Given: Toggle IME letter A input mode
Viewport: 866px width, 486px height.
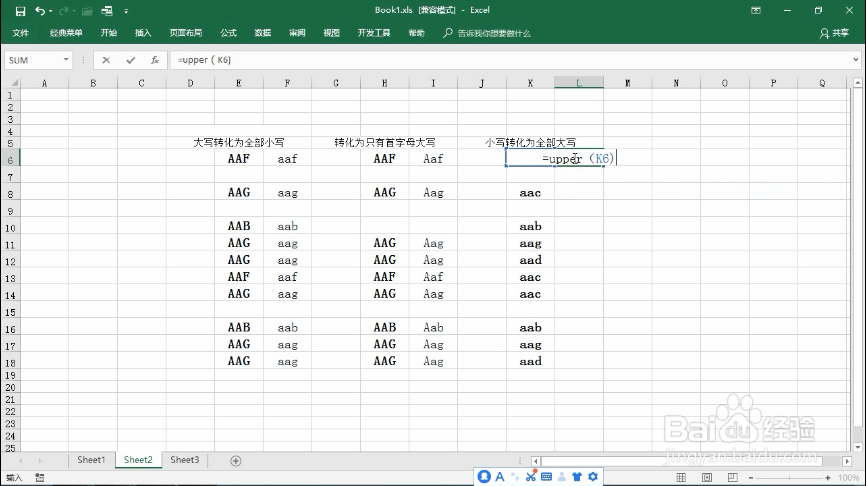Looking at the screenshot, I should (500, 477).
